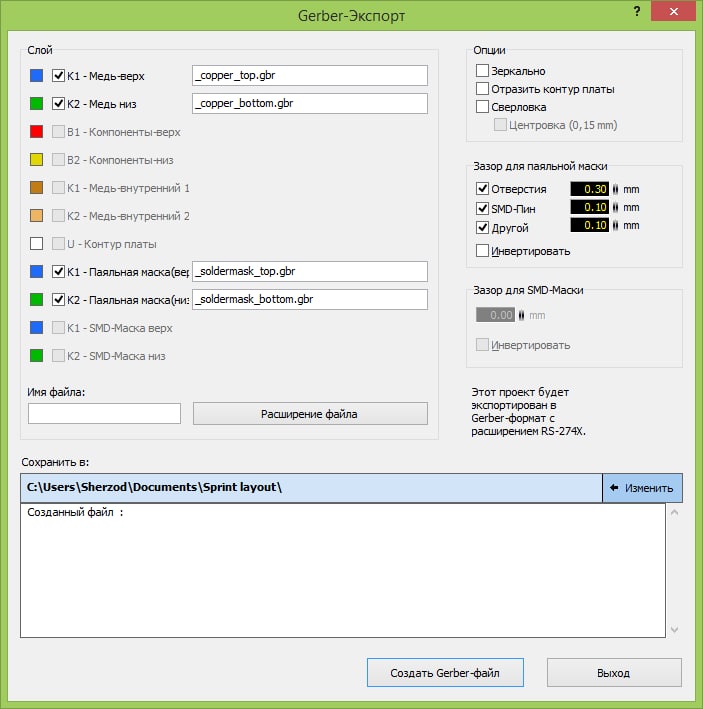Viewport: 703px width, 709px height.
Task: Click Изменить to change save folder
Action: pyautogui.click(x=642, y=488)
